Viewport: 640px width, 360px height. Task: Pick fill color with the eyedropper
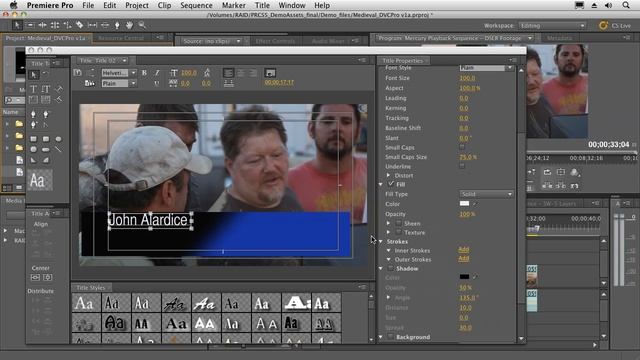475,204
